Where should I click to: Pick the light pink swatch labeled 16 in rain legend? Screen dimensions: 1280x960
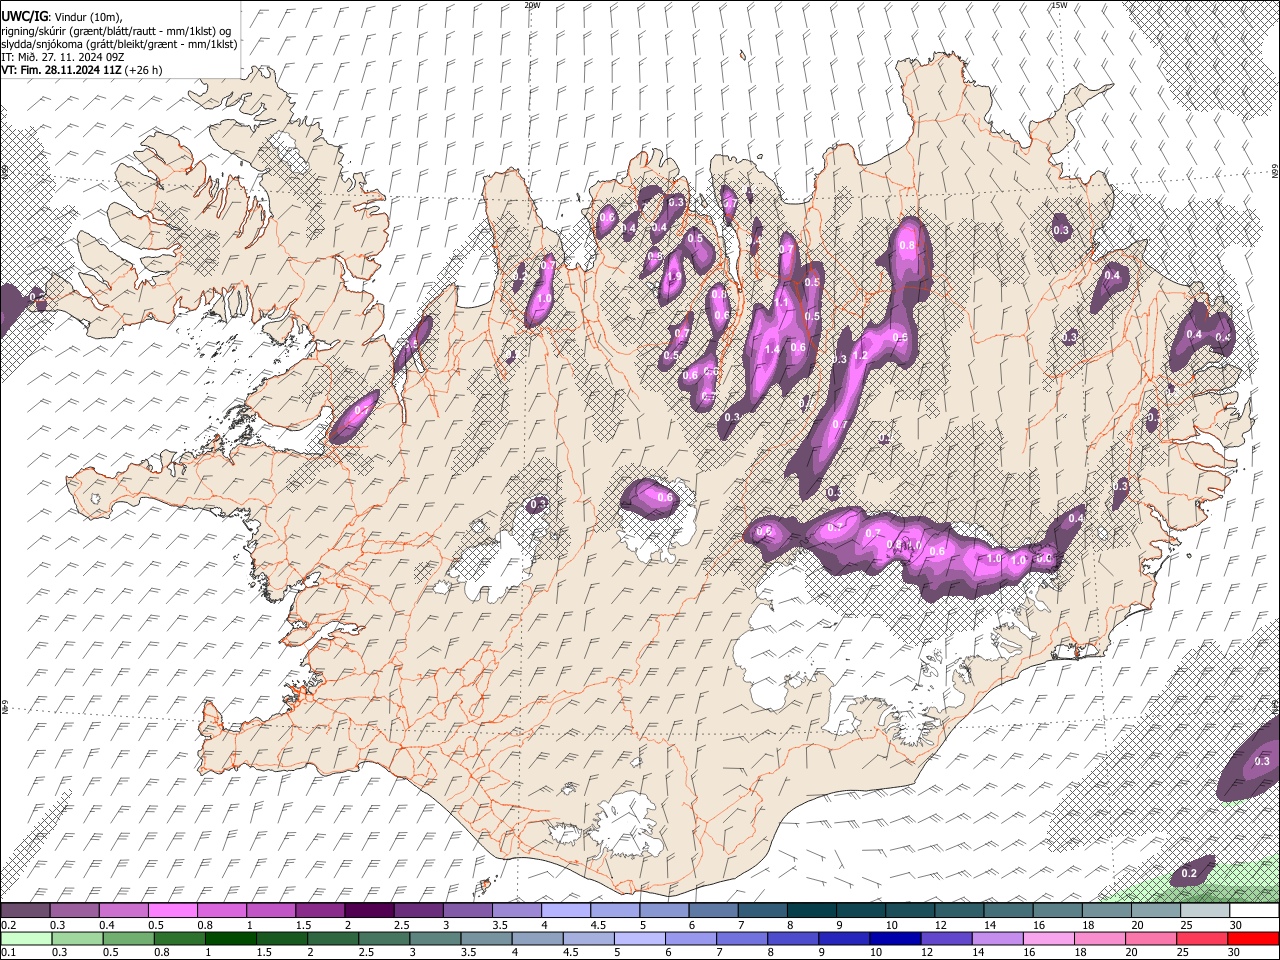[x=1049, y=939]
